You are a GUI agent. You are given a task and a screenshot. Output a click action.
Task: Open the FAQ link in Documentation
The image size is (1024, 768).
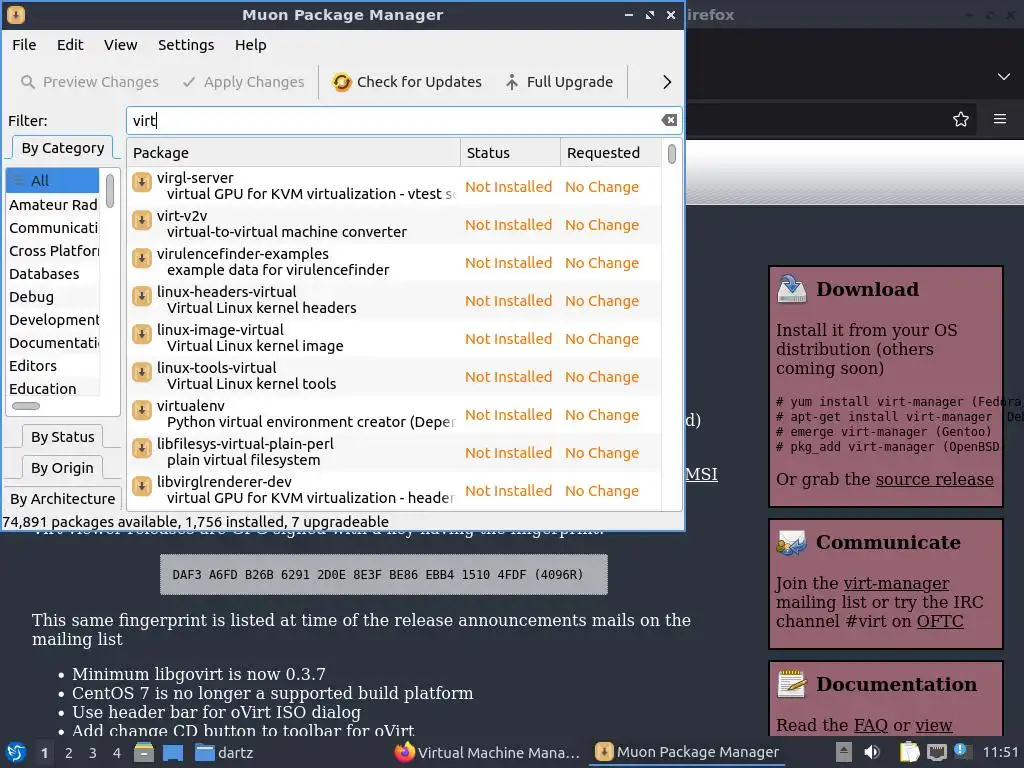[x=870, y=725]
